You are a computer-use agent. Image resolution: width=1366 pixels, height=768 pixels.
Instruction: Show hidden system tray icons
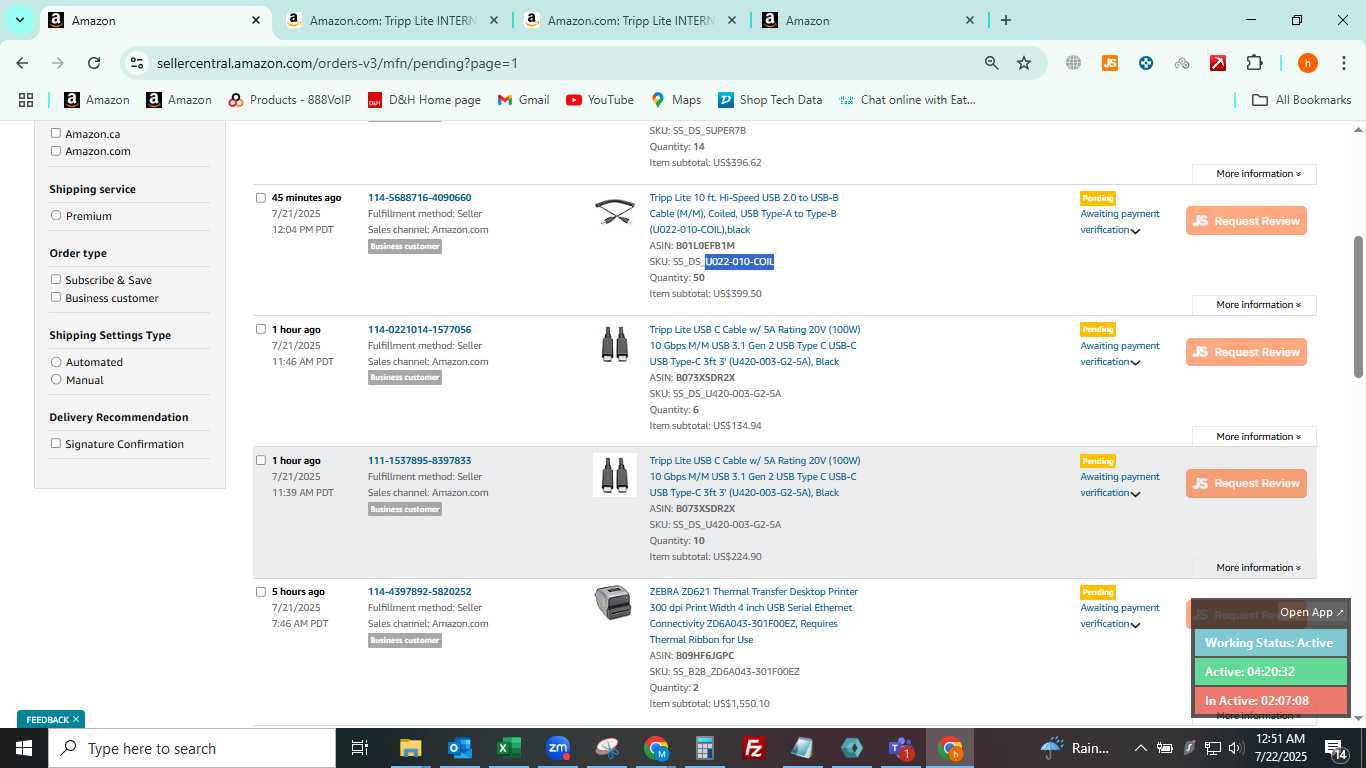pyautogui.click(x=1140, y=748)
